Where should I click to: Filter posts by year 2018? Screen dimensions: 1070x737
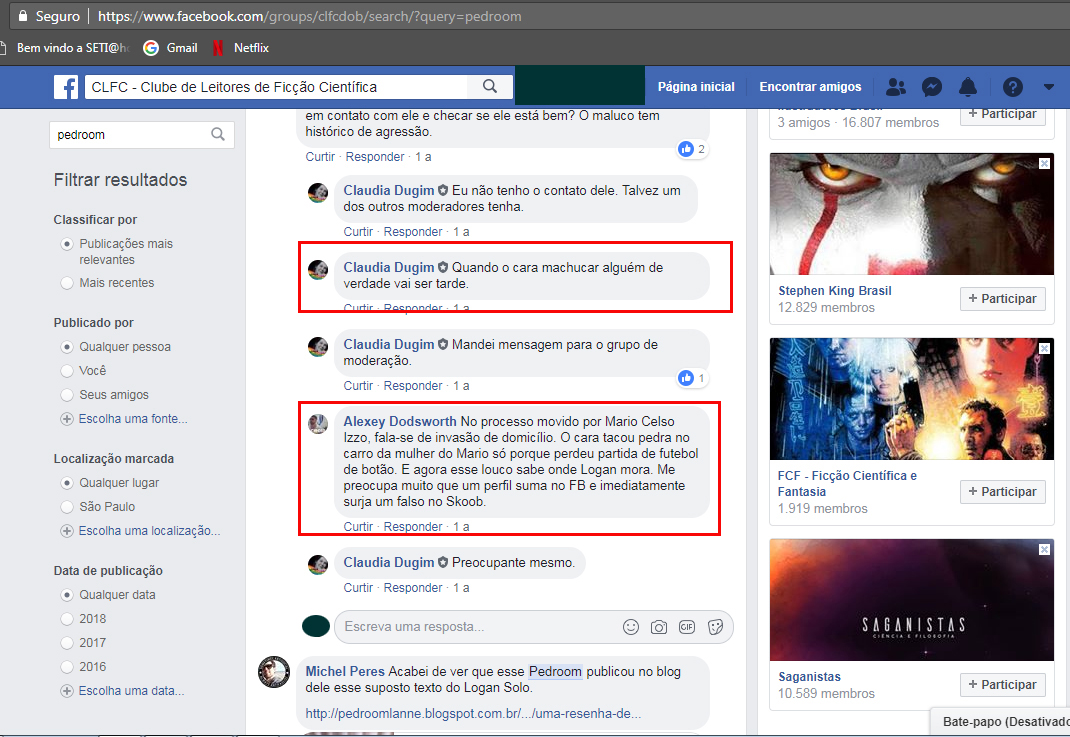pos(67,618)
